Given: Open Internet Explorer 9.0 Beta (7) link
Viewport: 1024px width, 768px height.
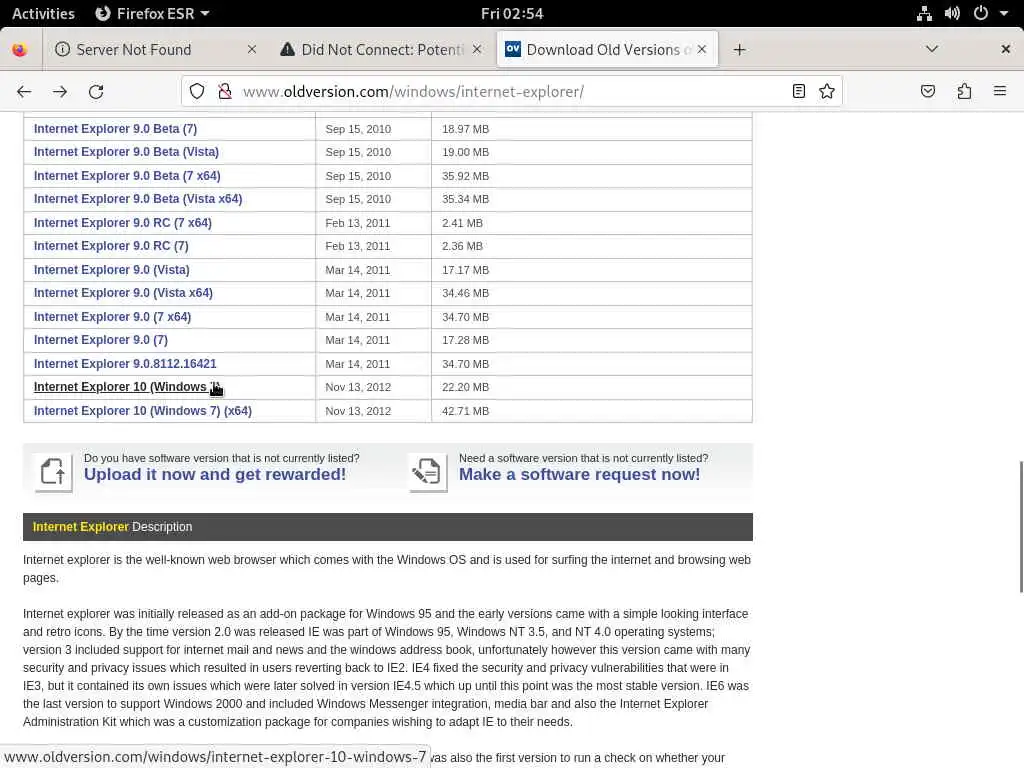Looking at the screenshot, I should (116, 129).
